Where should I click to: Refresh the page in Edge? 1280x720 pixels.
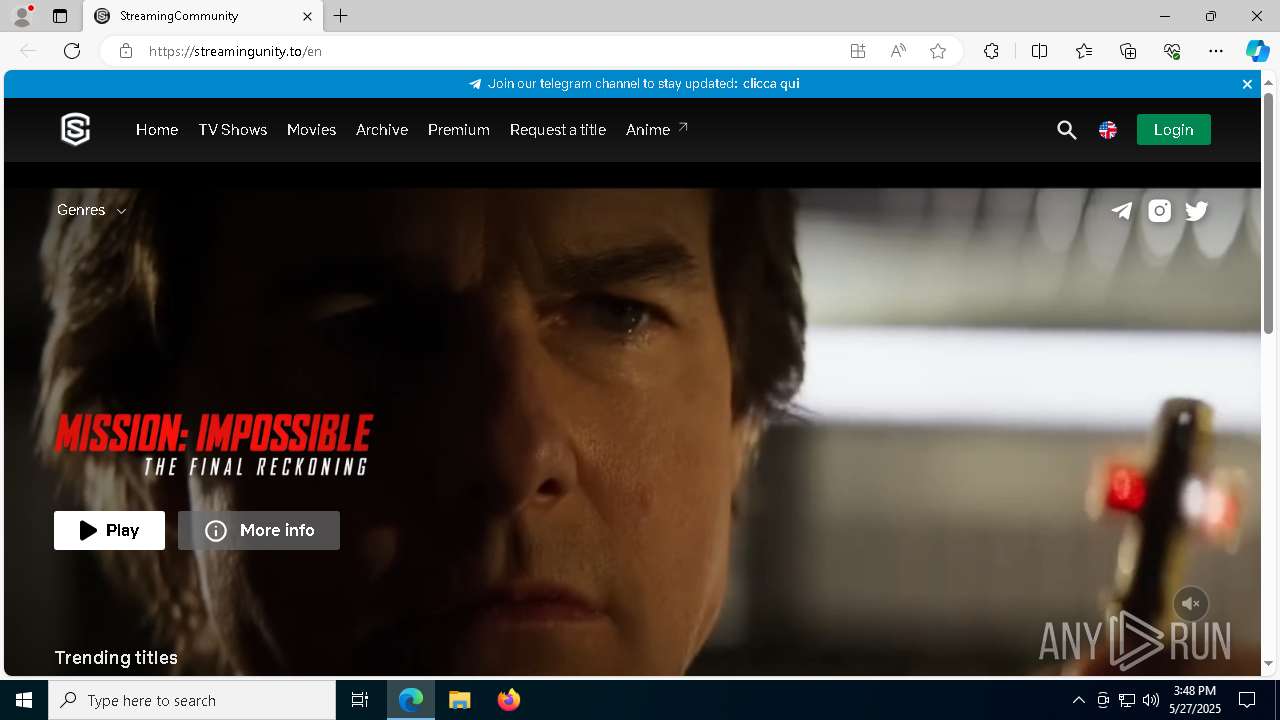click(x=72, y=51)
